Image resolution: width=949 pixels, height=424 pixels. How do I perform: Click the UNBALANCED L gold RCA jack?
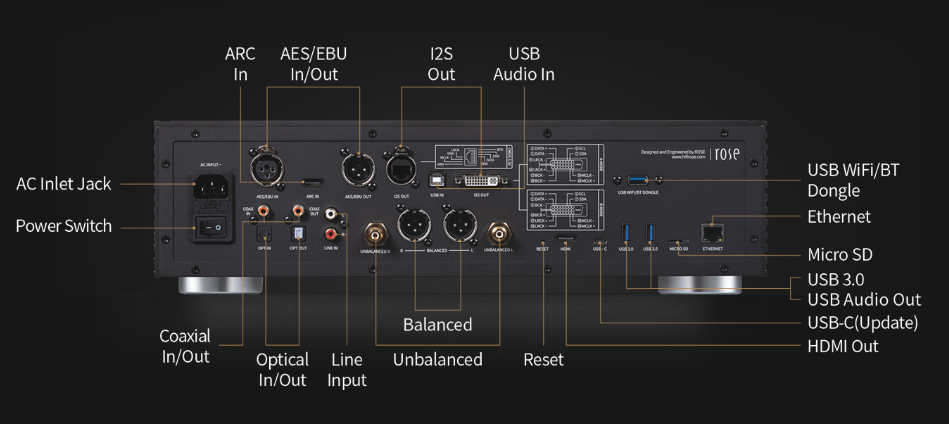click(499, 232)
